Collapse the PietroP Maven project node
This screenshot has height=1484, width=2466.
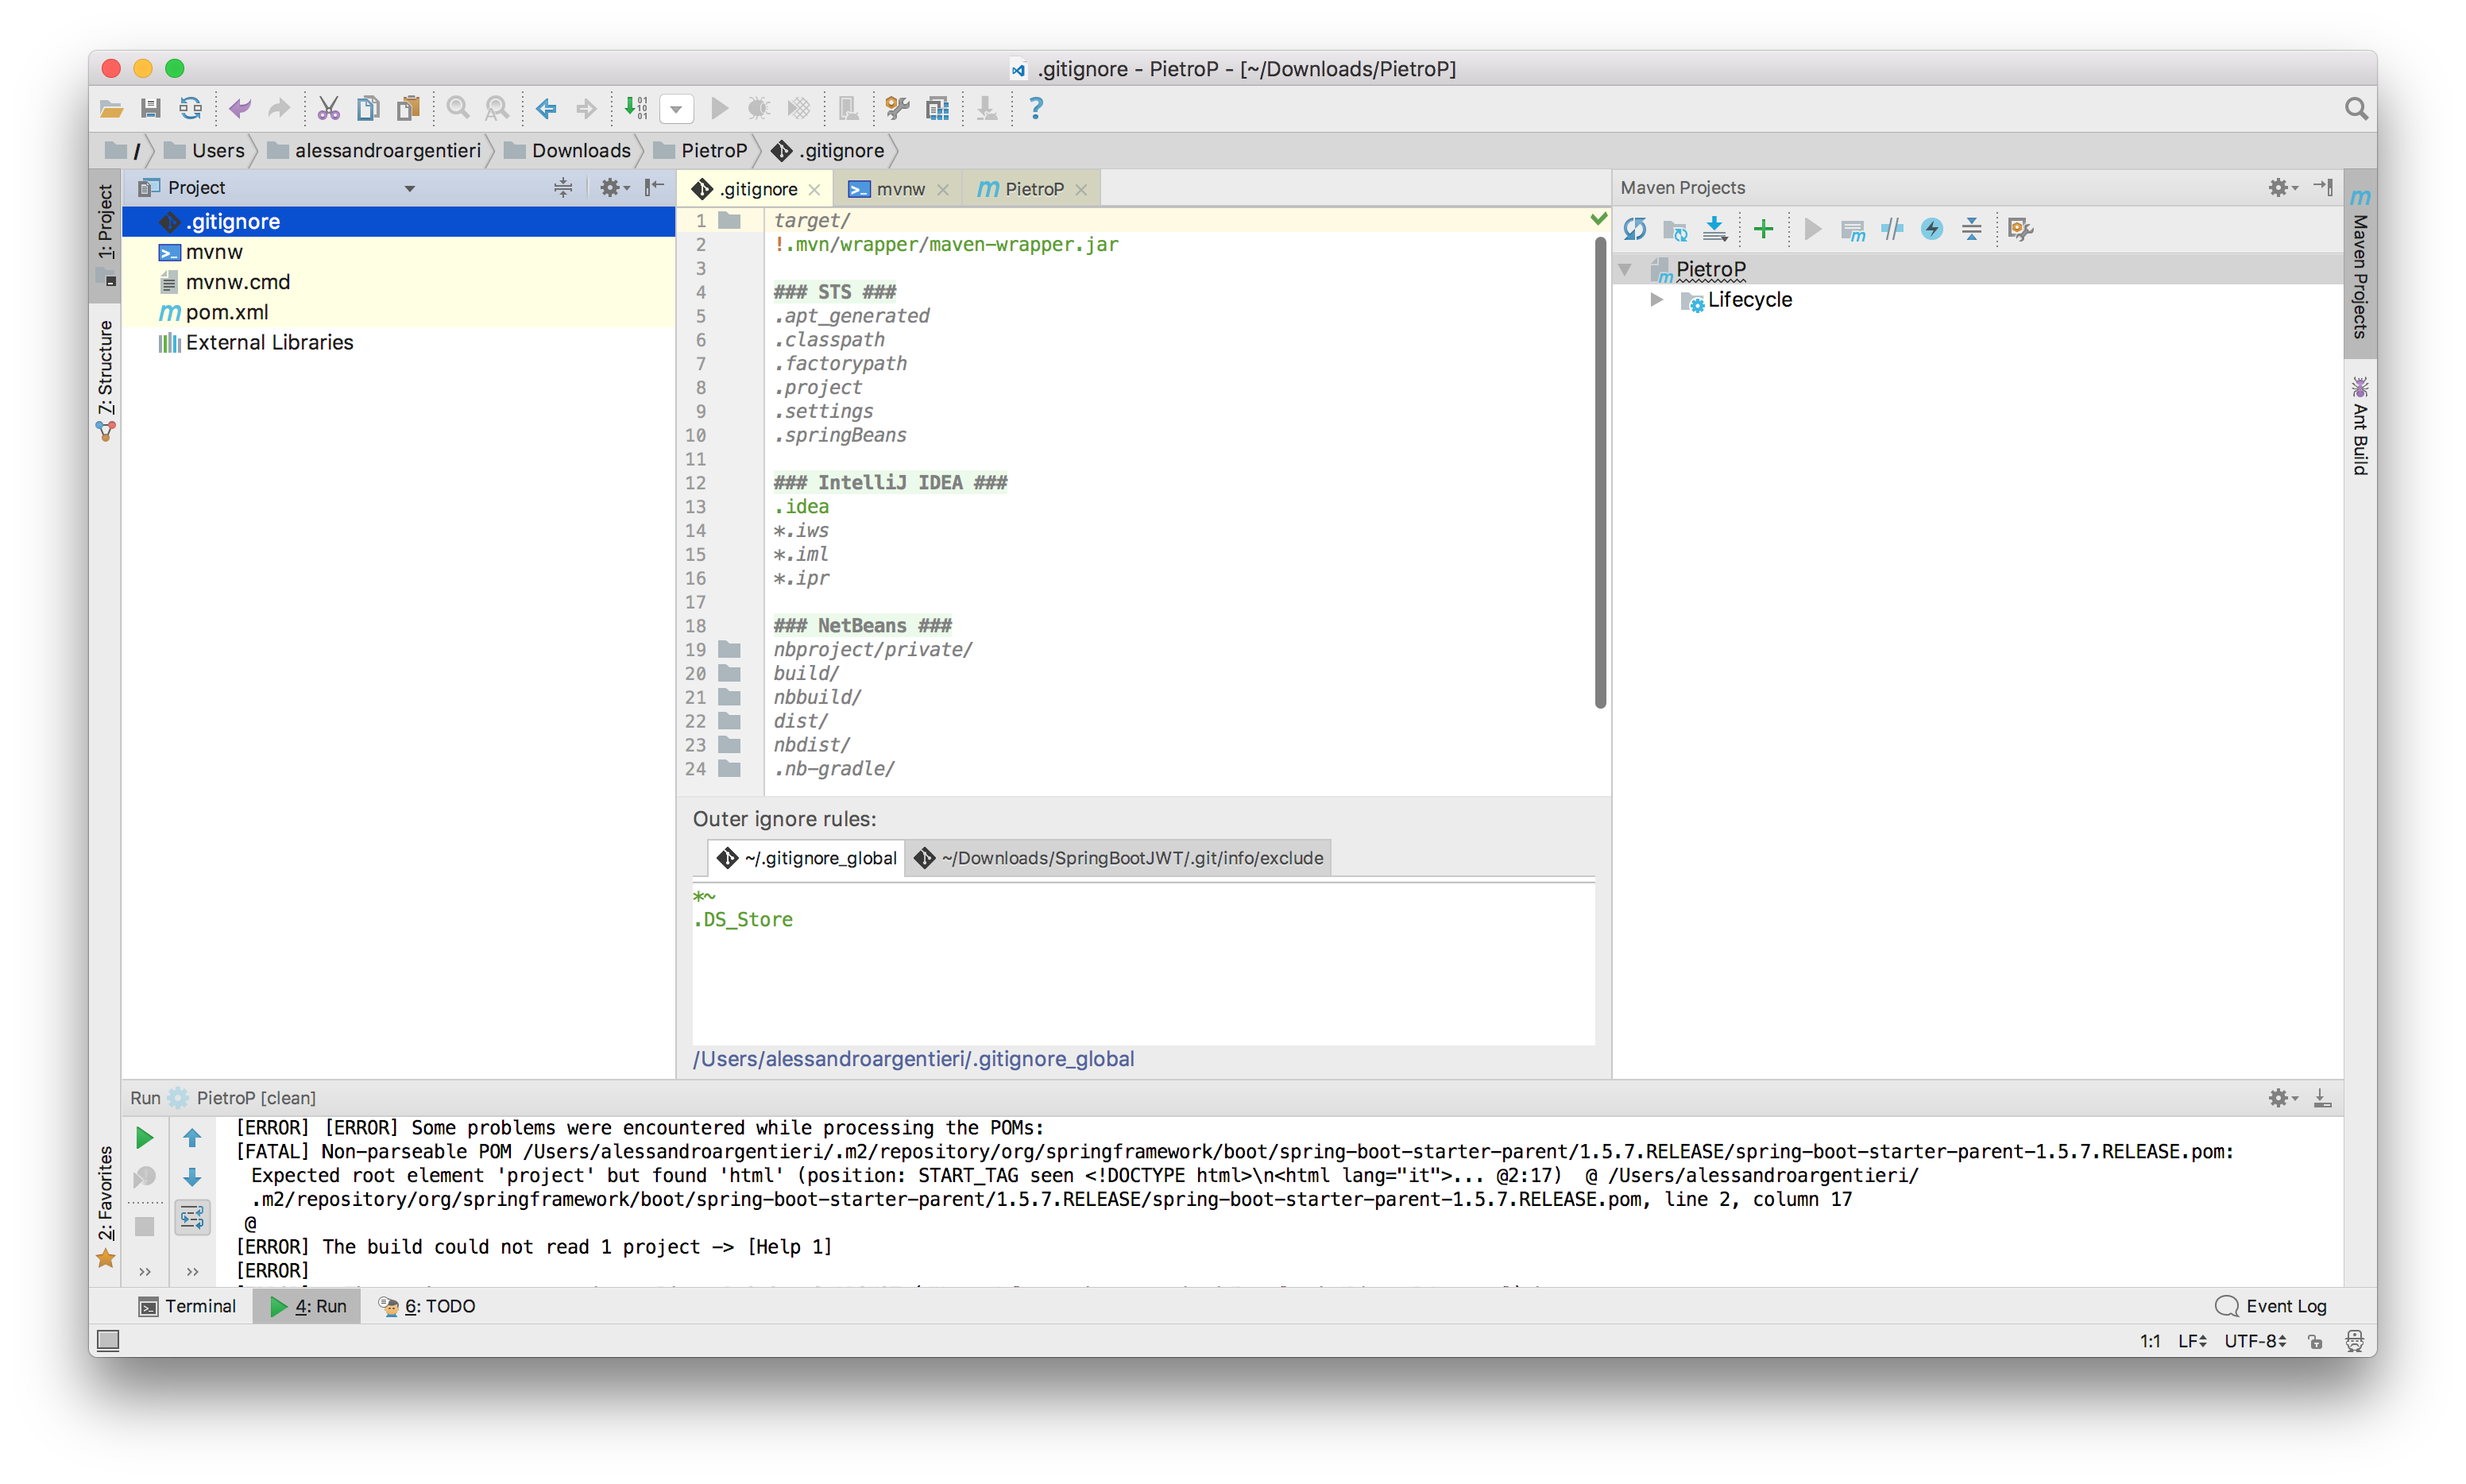1626,269
